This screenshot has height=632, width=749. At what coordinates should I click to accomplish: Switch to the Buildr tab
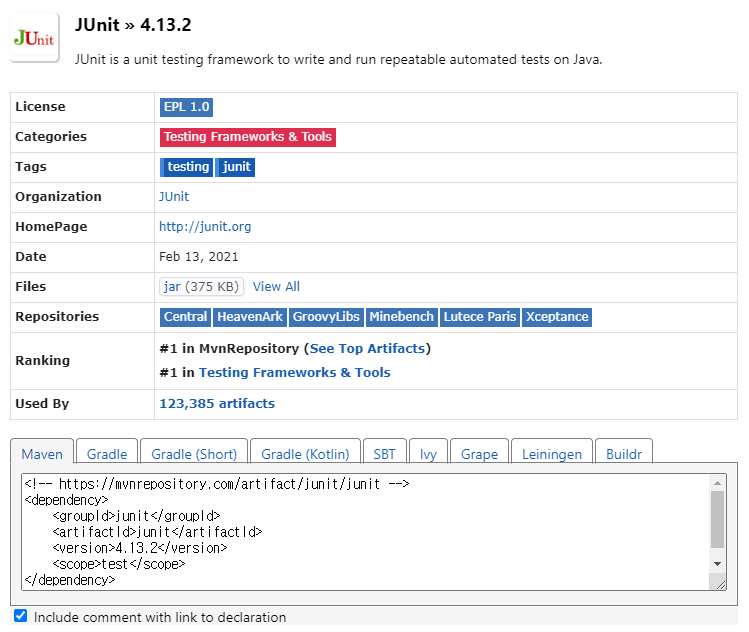pos(624,452)
